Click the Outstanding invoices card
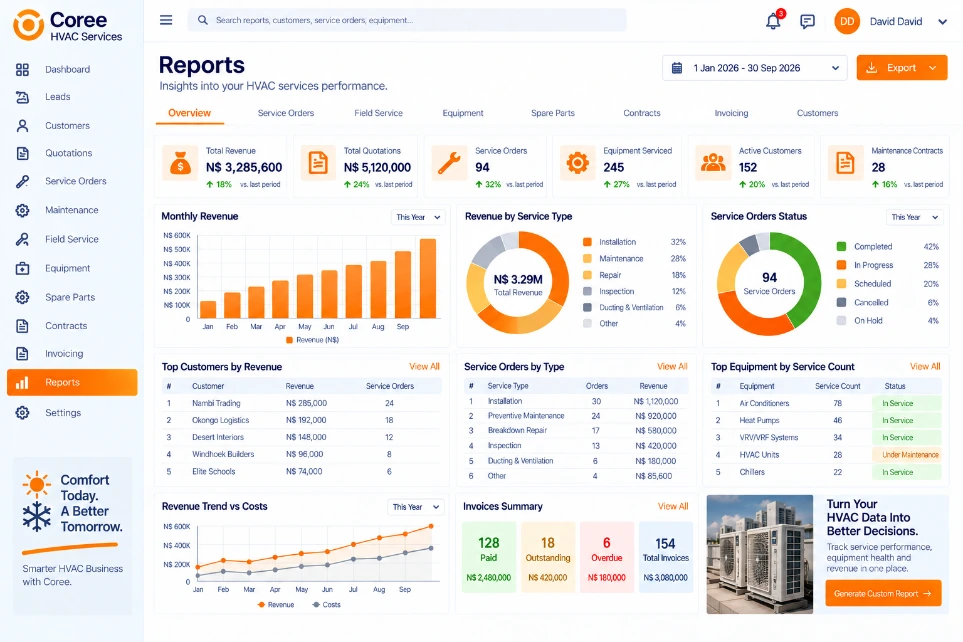Screen dimensions: 963x642 548,557
